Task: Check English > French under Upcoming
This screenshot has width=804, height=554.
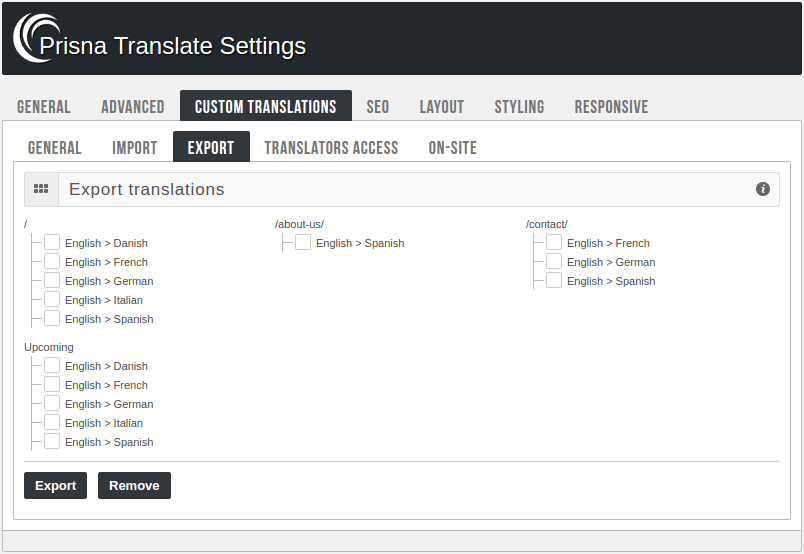Action: click(52, 384)
